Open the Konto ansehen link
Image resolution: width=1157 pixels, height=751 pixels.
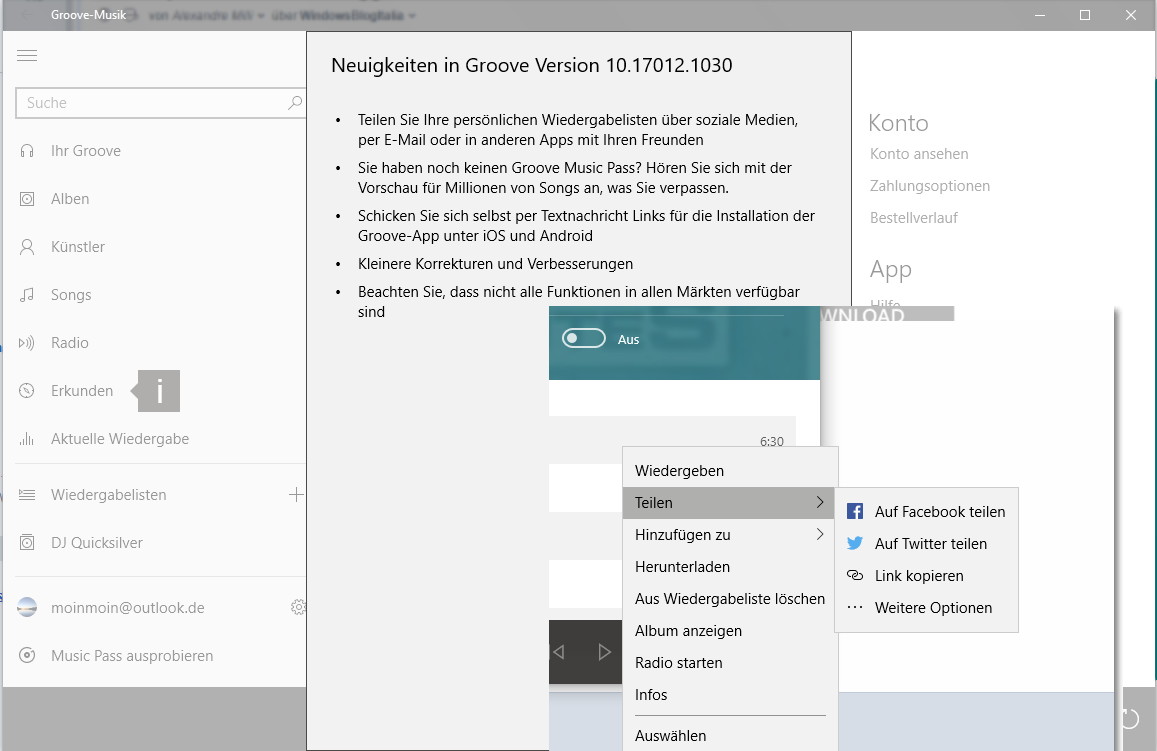pos(919,153)
